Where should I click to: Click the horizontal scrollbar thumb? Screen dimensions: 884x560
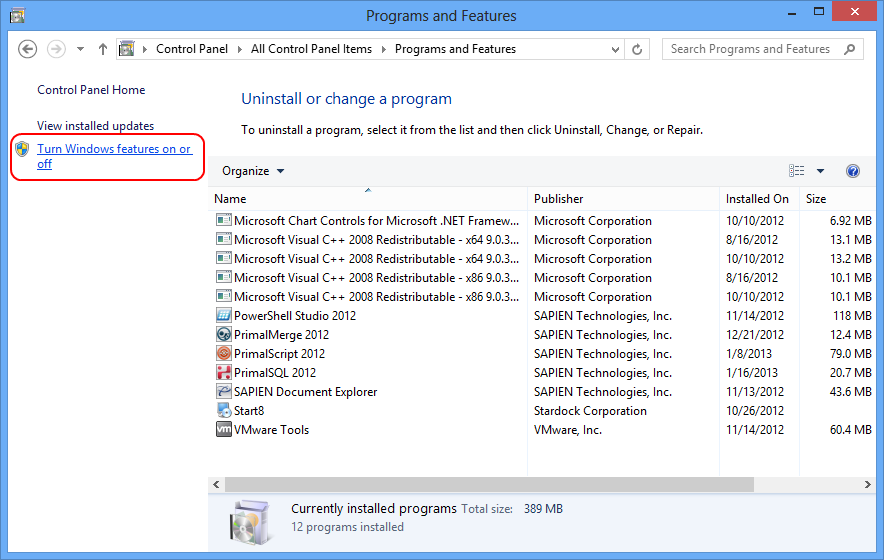pos(489,484)
